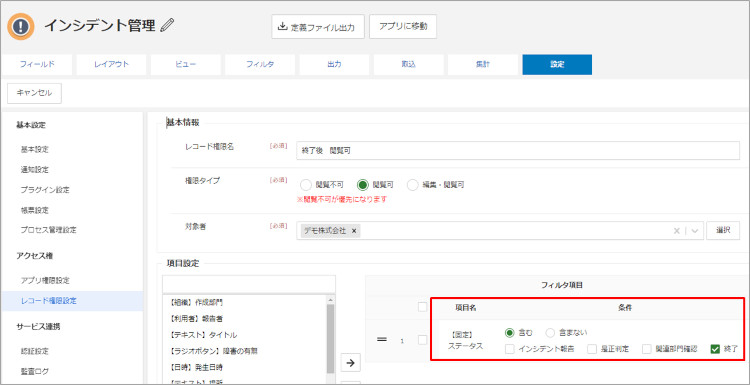Remove the デモ株式会社 tag

354,231
